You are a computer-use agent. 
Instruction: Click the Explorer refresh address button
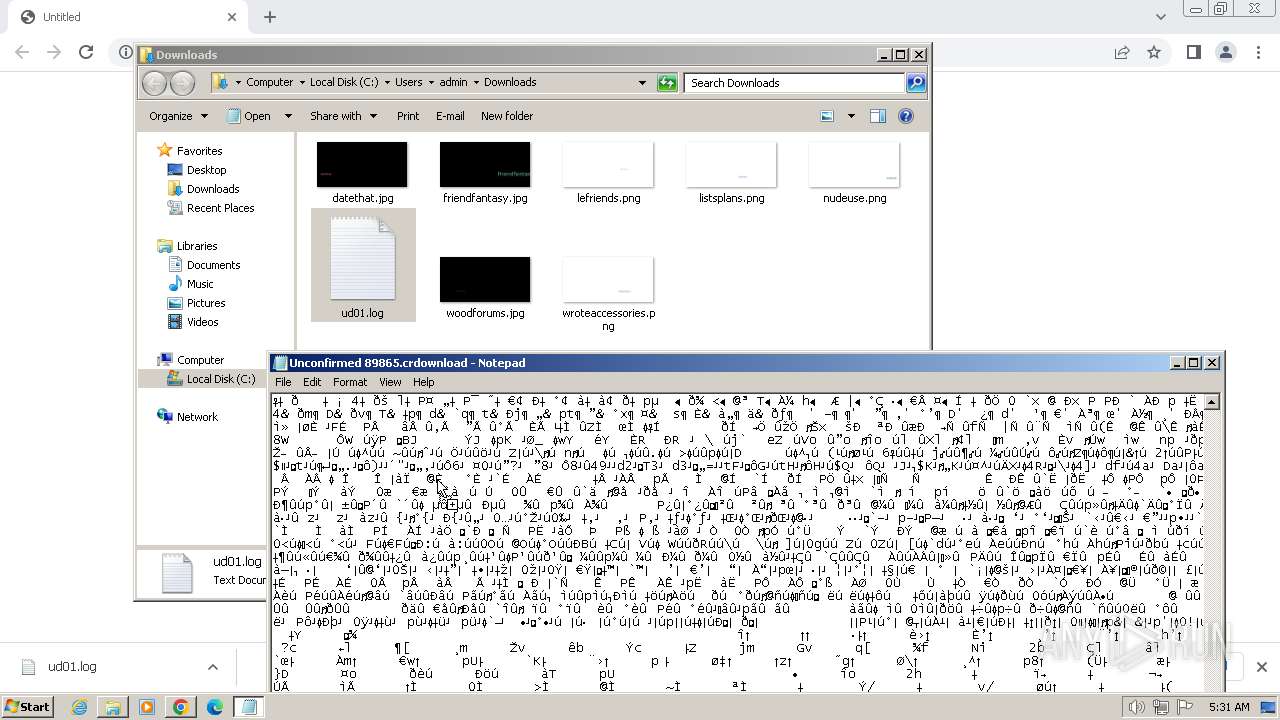click(667, 83)
